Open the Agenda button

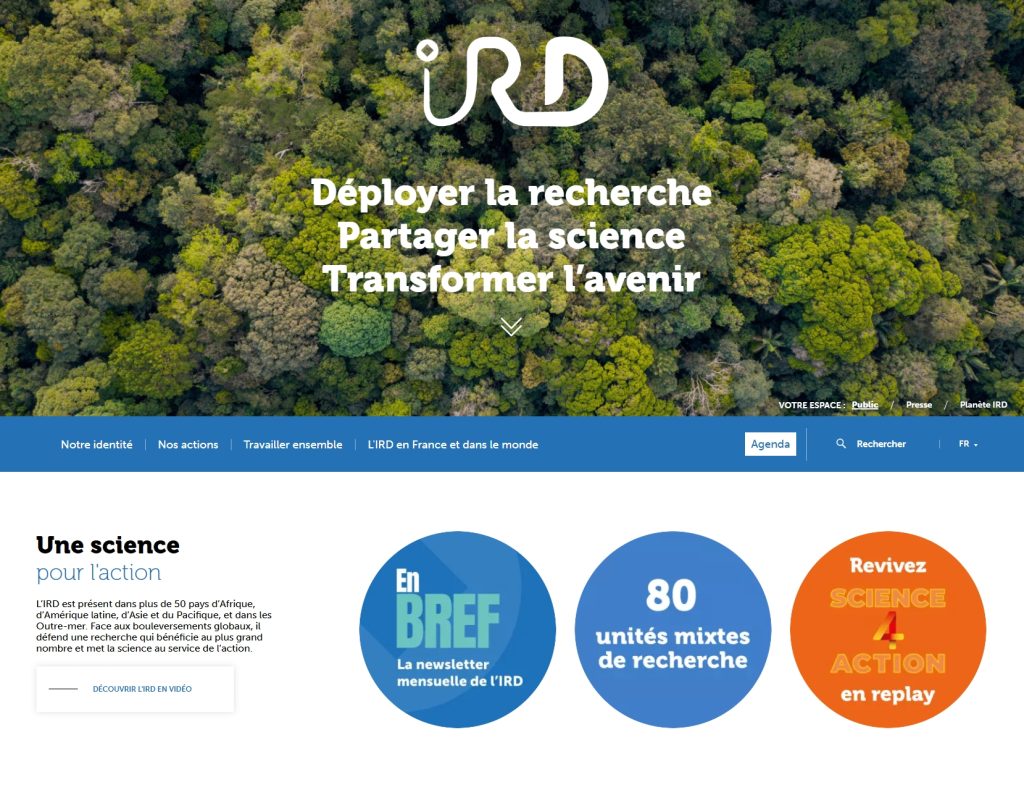[770, 444]
